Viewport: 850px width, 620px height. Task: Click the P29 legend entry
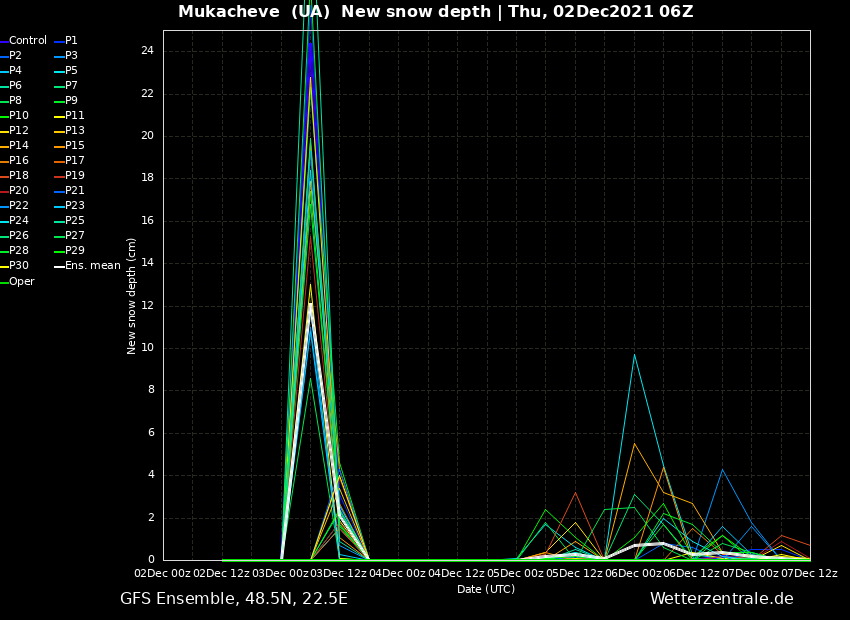[74, 251]
